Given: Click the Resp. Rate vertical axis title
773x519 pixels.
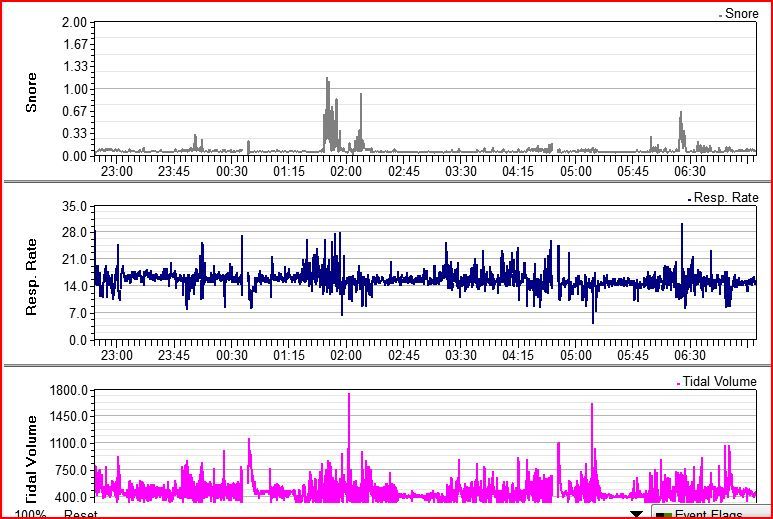Looking at the screenshot, I should point(31,277).
